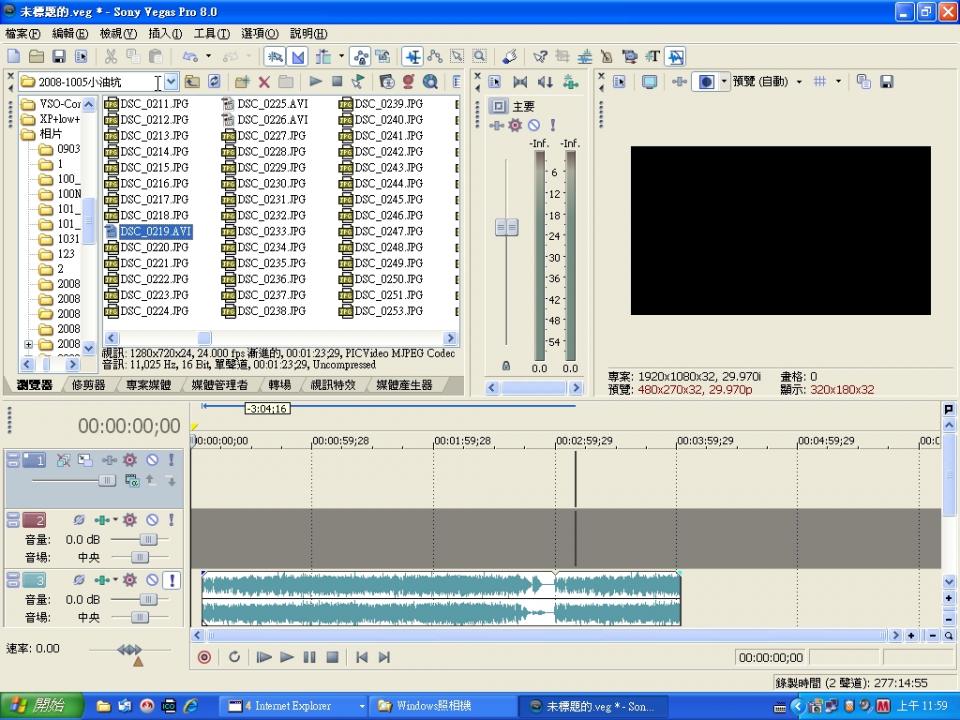Open track FX on audio track 2
This screenshot has height=720, width=960.
(x=130, y=520)
